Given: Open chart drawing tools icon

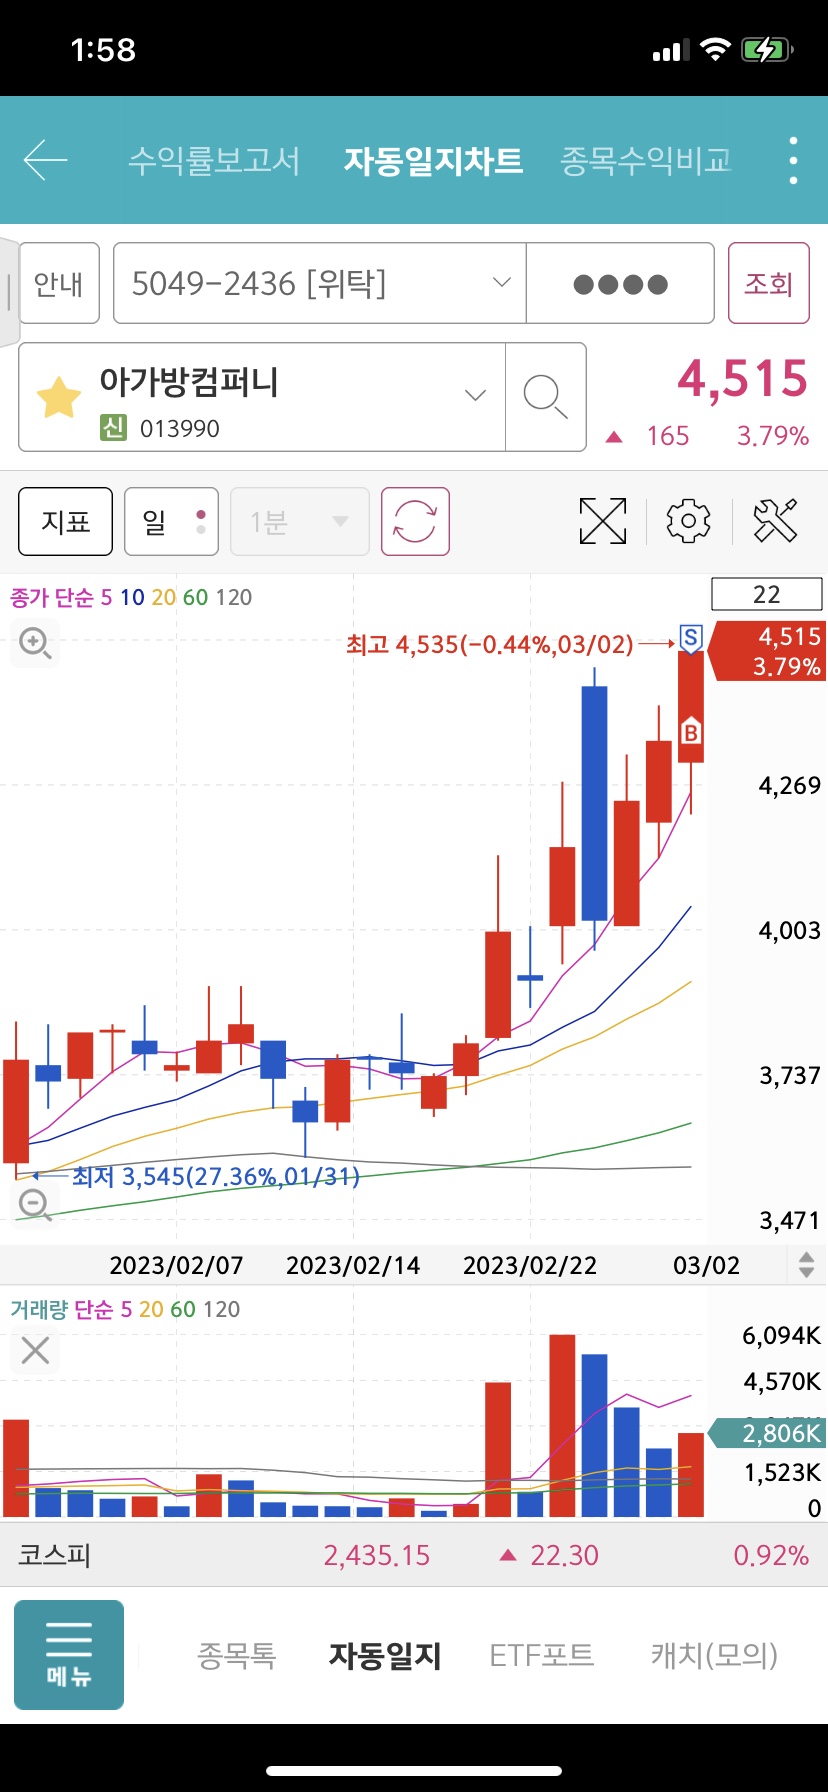Looking at the screenshot, I should (775, 521).
